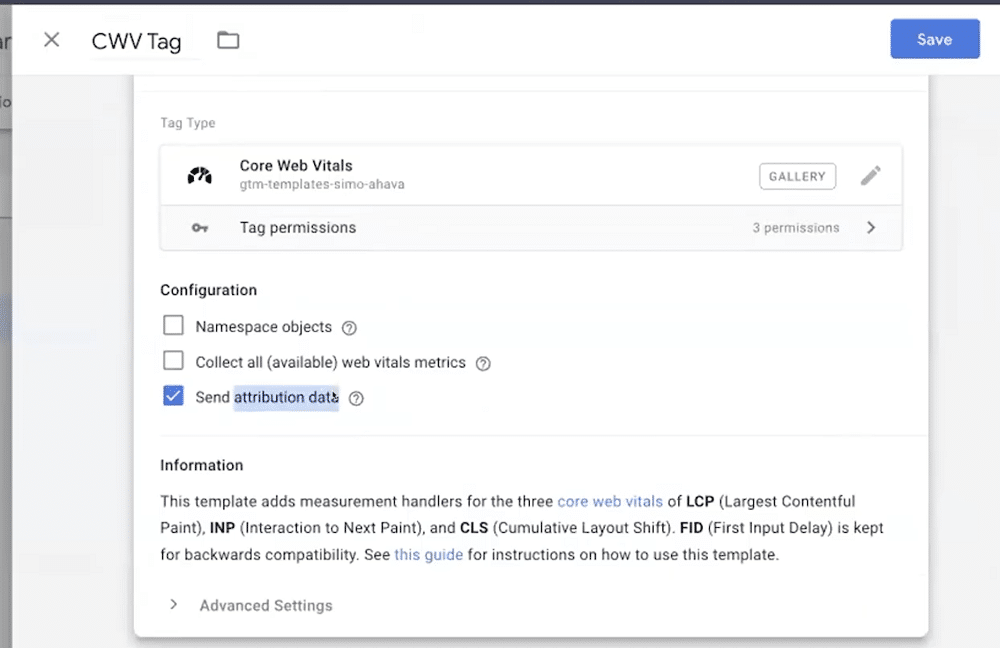Click the help icon beside Collect all metrics

pyautogui.click(x=483, y=362)
